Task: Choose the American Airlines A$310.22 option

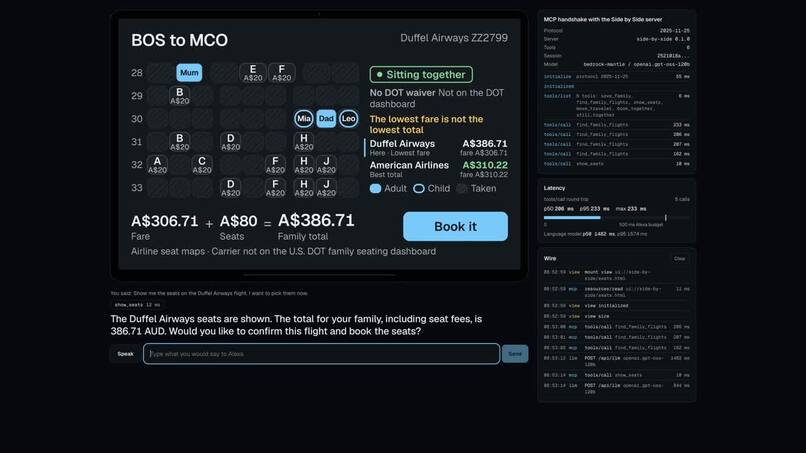Action: pos(438,169)
